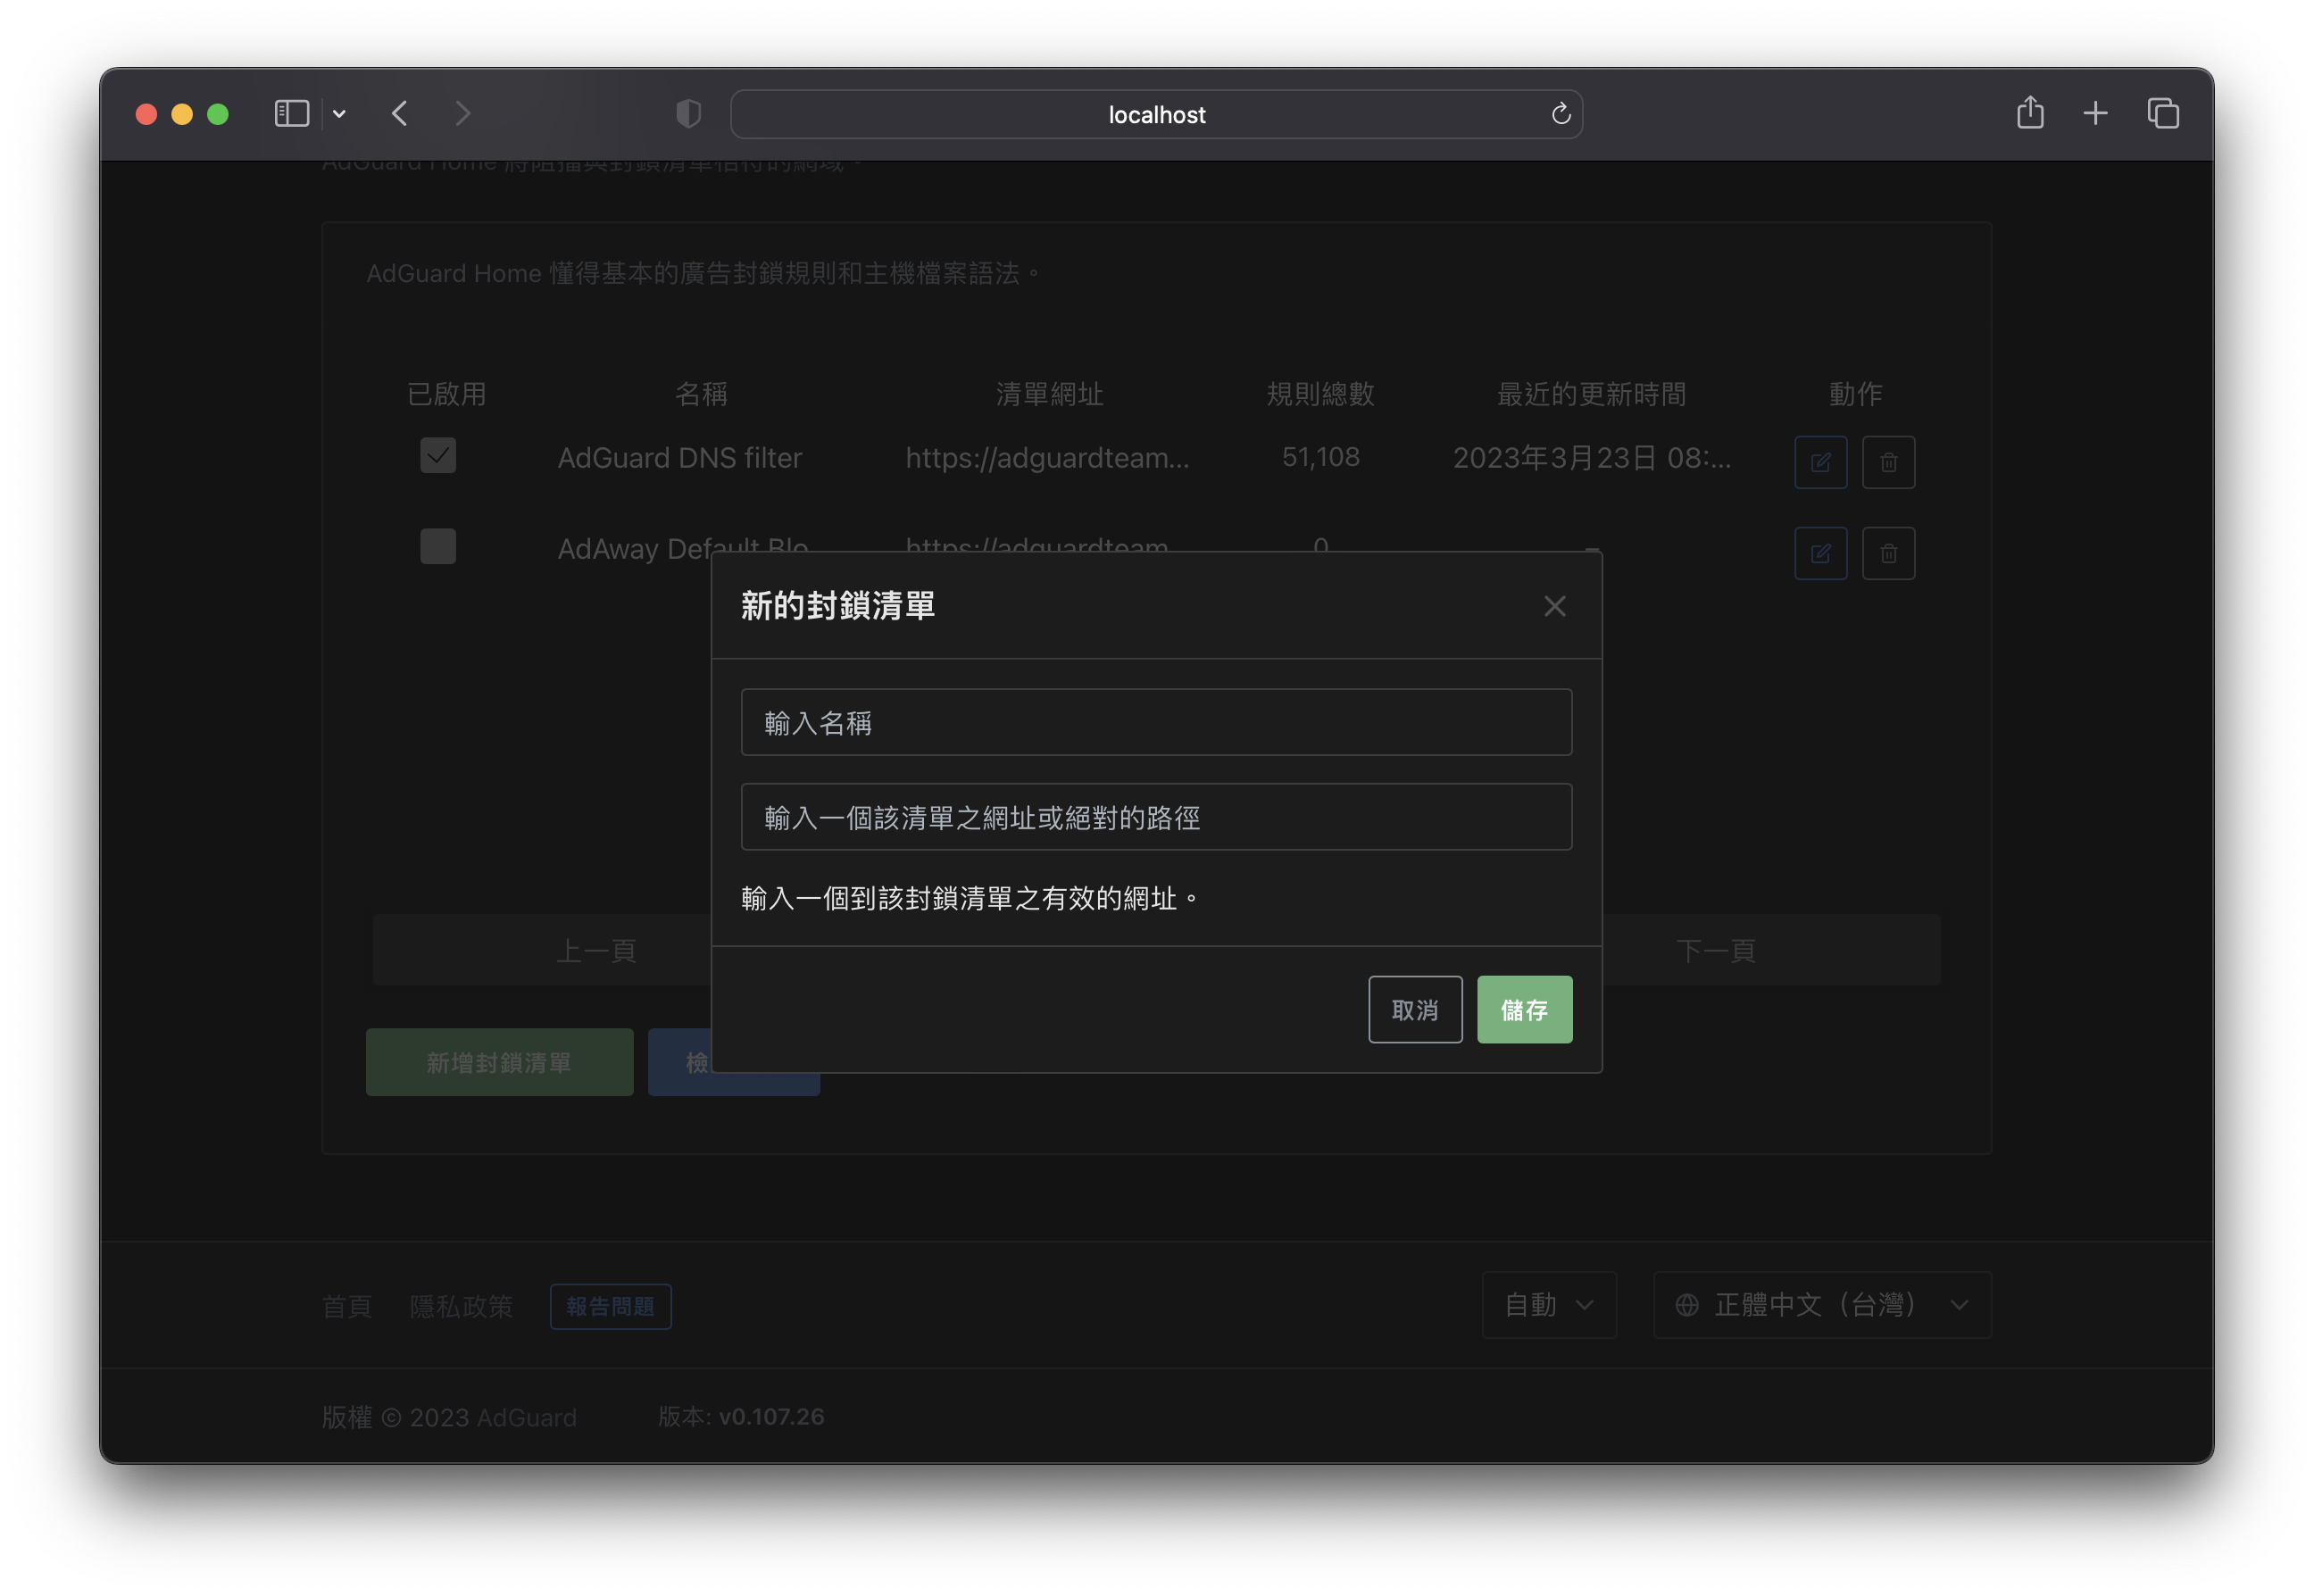The height and width of the screenshot is (1596, 2314).
Task: Toggle AdGuard DNS filter enabled checkbox
Action: [x=438, y=456]
